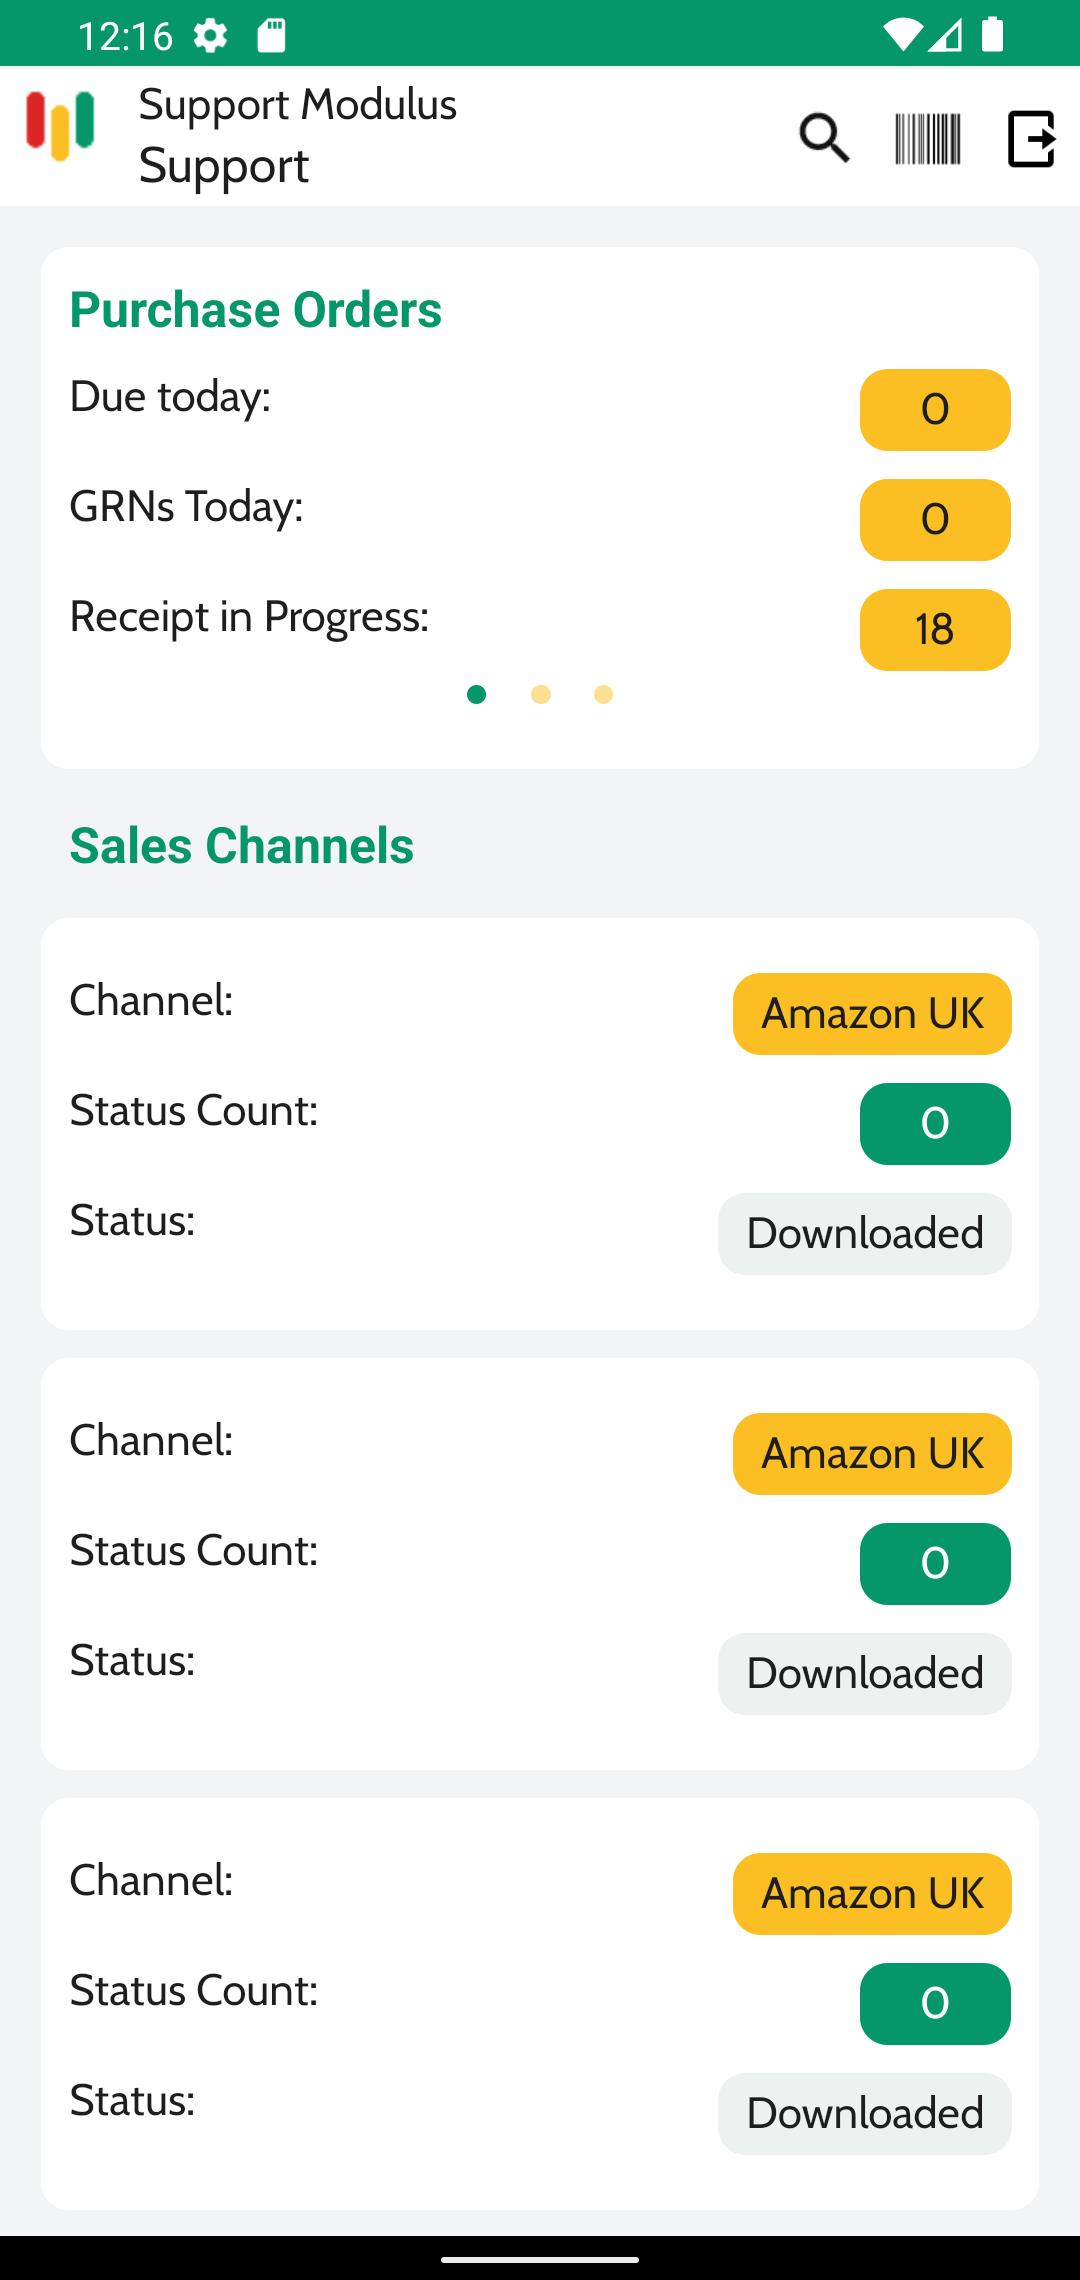The height and width of the screenshot is (2280, 1080).
Task: Tap first channel's Downloaded status
Action: pyautogui.click(x=865, y=1234)
